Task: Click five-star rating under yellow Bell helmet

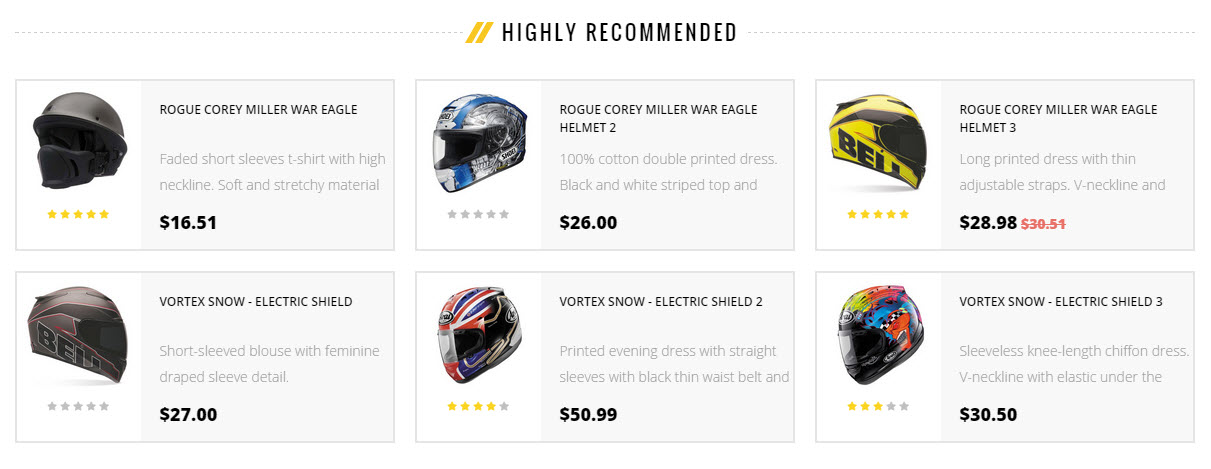Action: pos(878,214)
